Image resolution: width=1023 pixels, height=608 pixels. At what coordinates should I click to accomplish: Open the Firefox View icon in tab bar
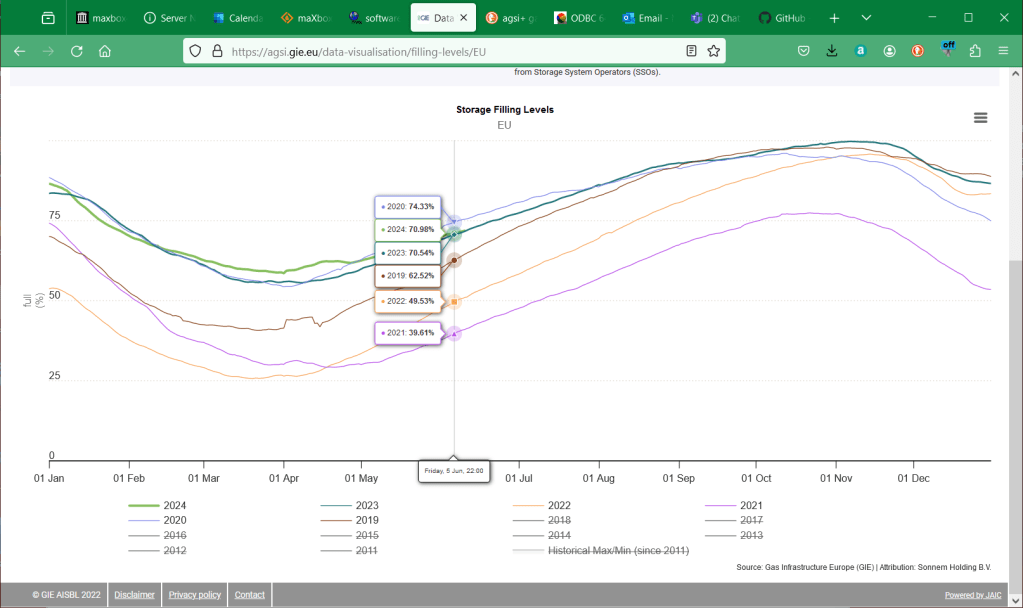pyautogui.click(x=48, y=18)
